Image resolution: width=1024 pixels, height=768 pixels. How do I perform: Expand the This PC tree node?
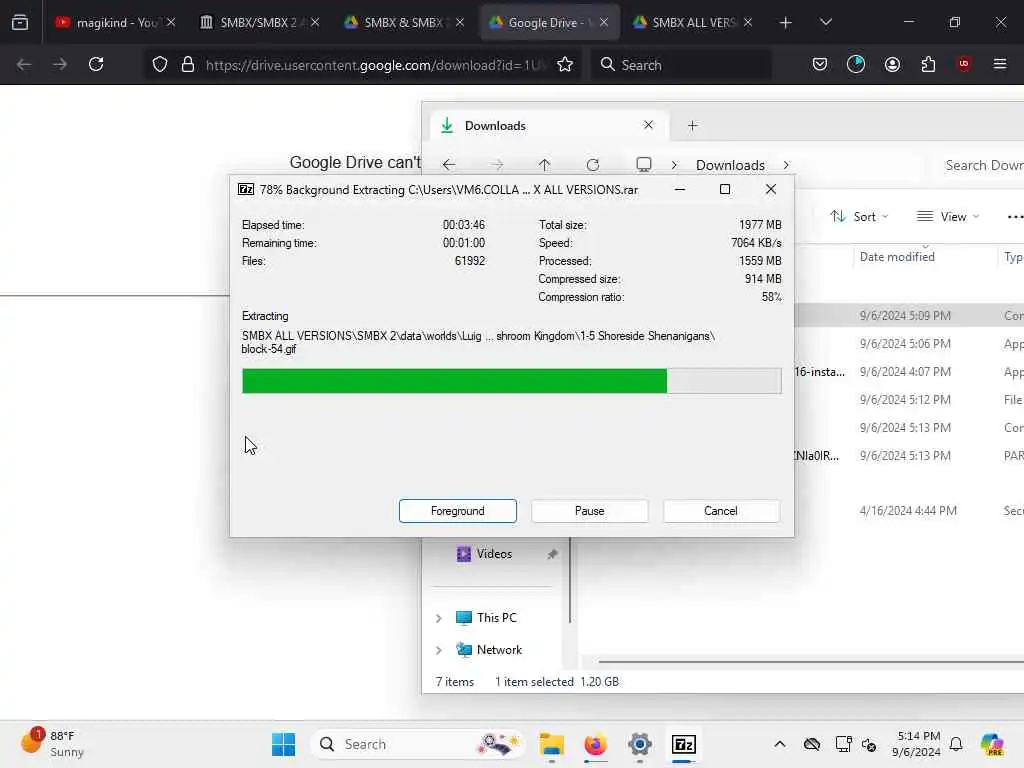[439, 618]
